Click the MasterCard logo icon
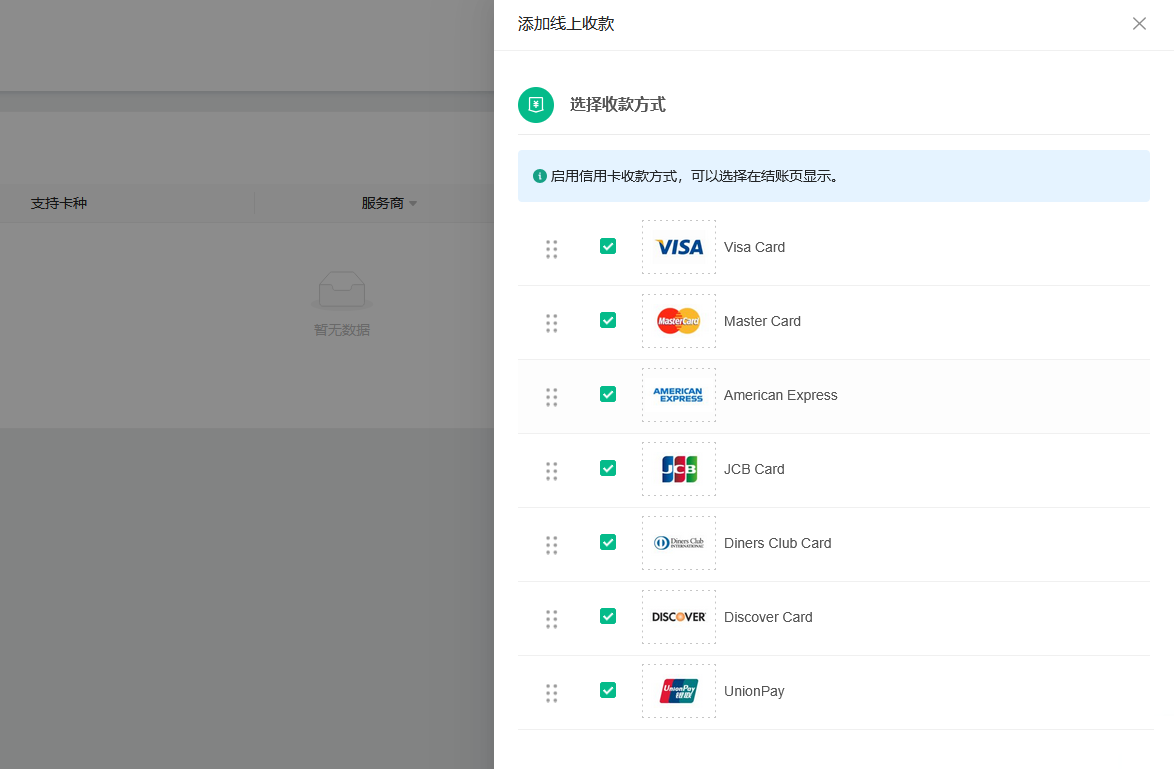 pyautogui.click(x=679, y=321)
